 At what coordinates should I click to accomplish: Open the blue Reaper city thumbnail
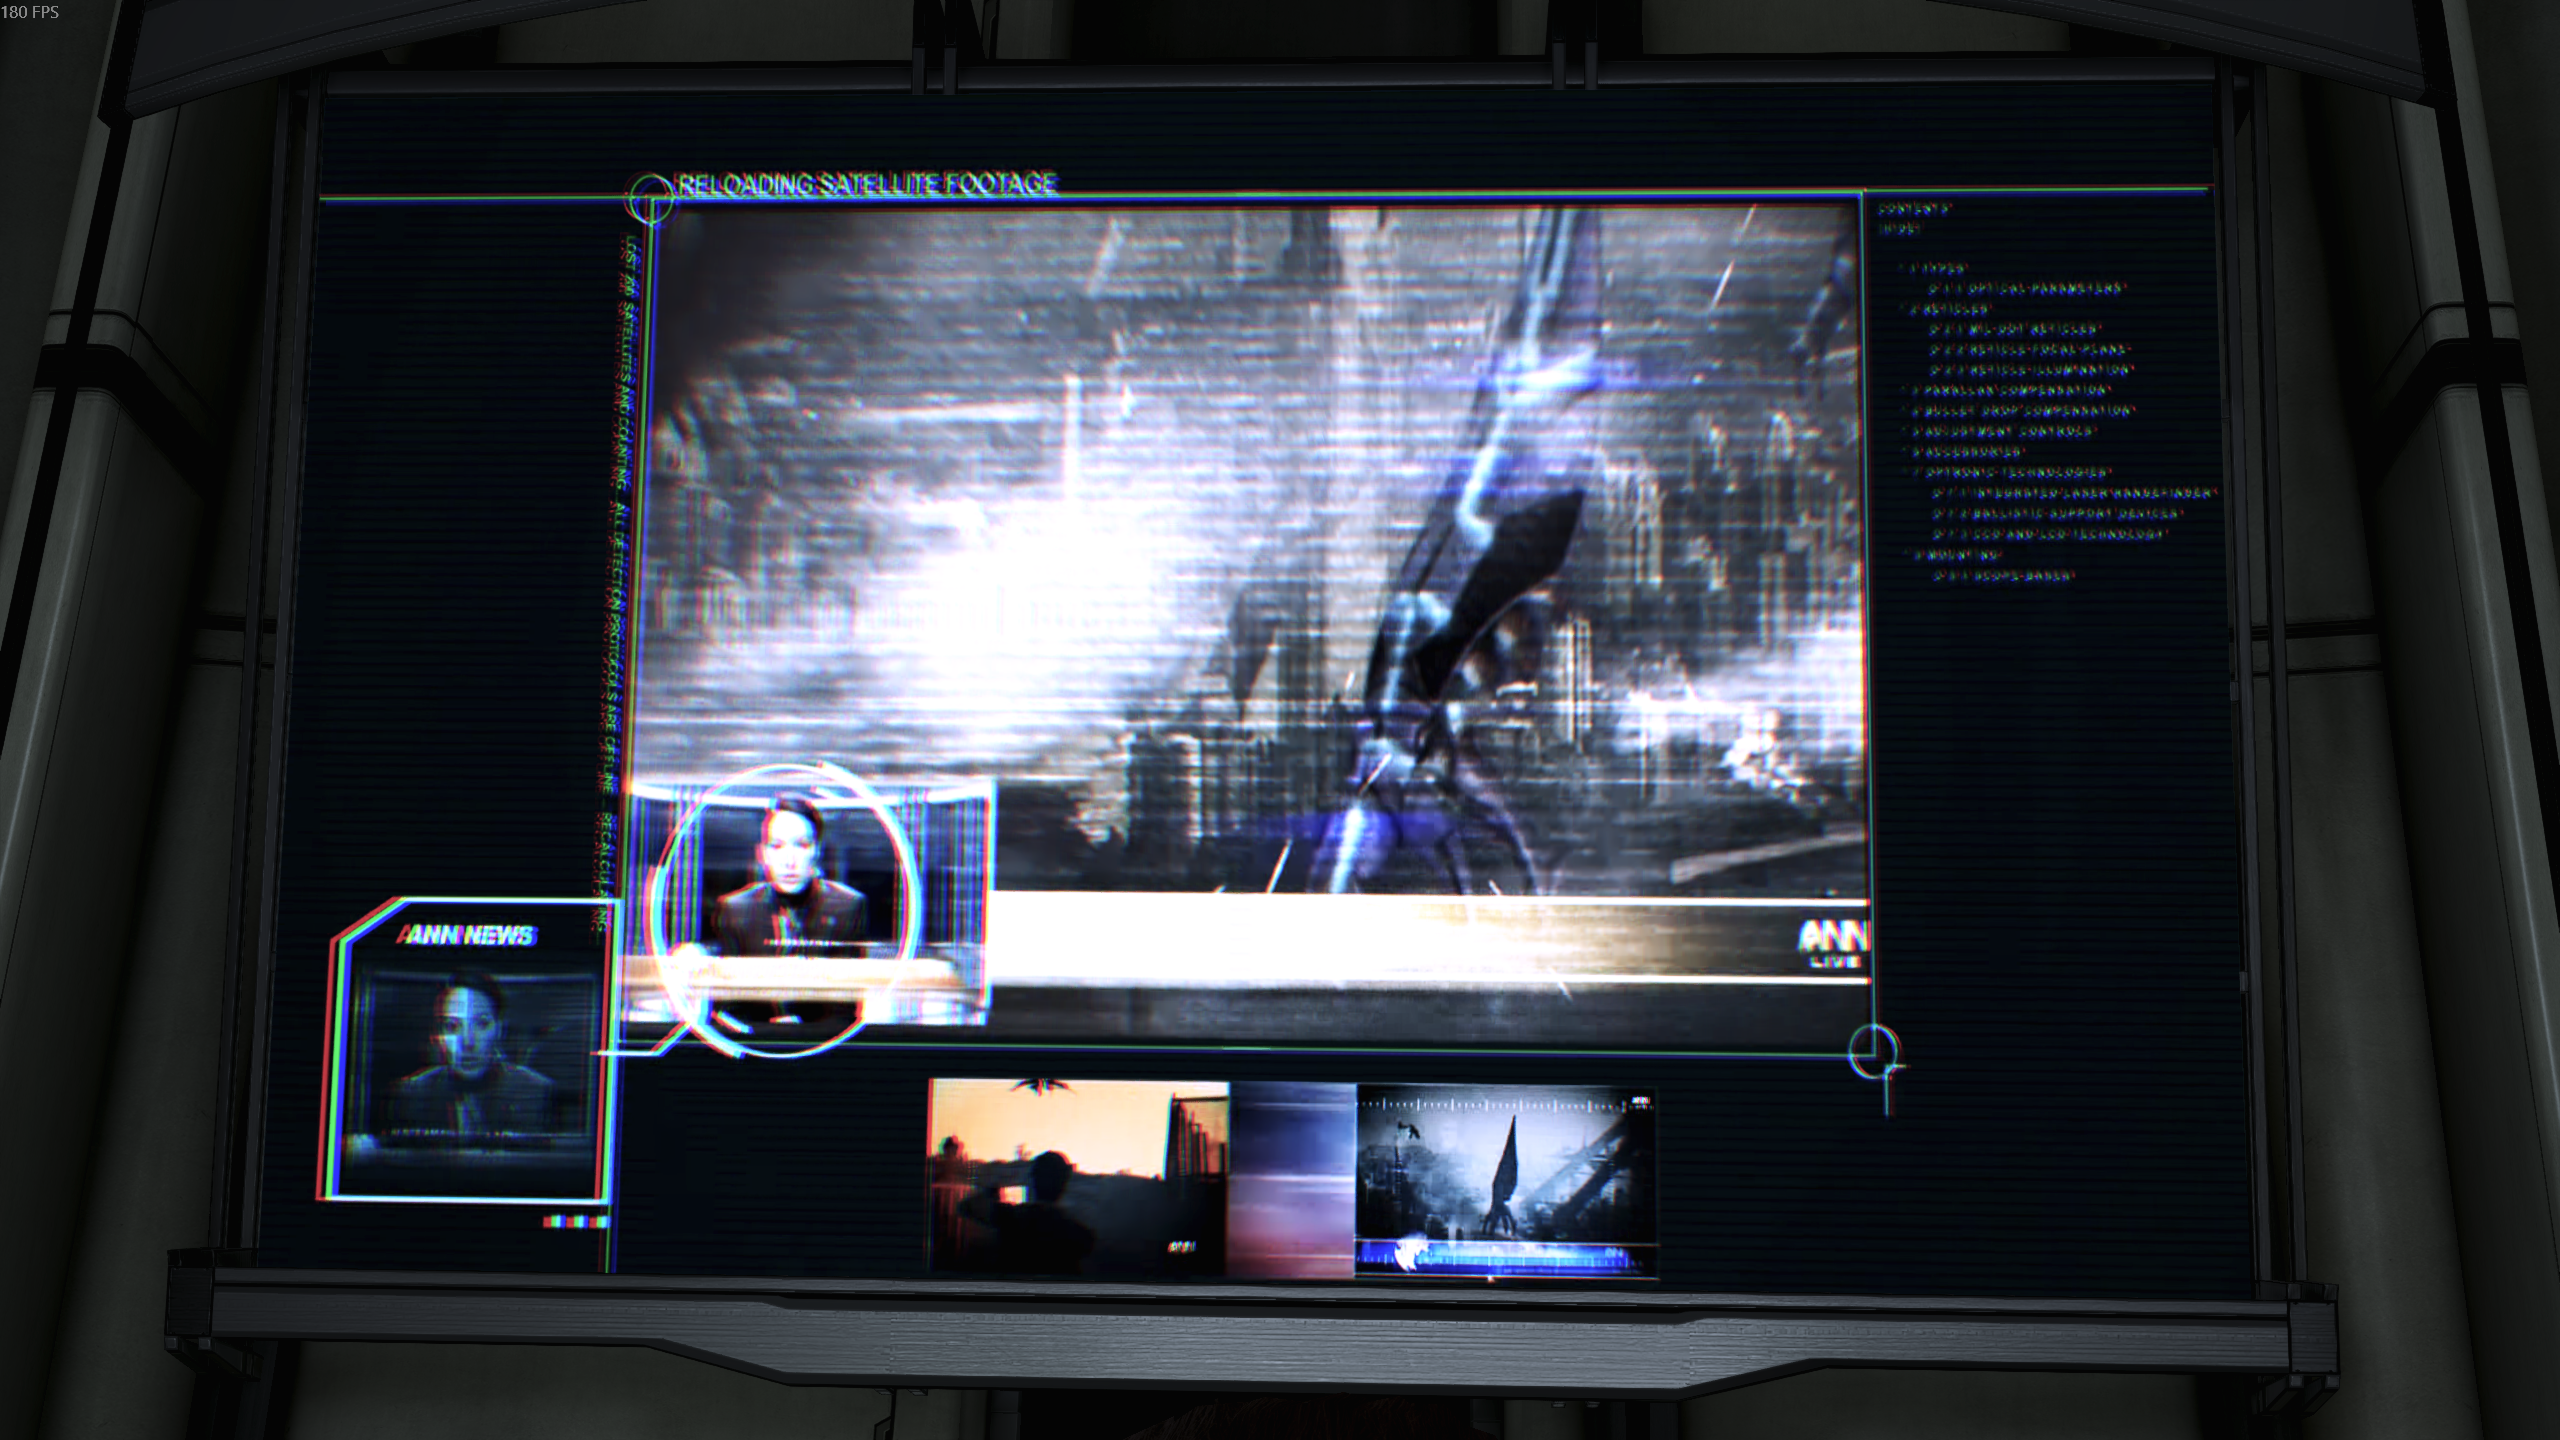1505,1182
